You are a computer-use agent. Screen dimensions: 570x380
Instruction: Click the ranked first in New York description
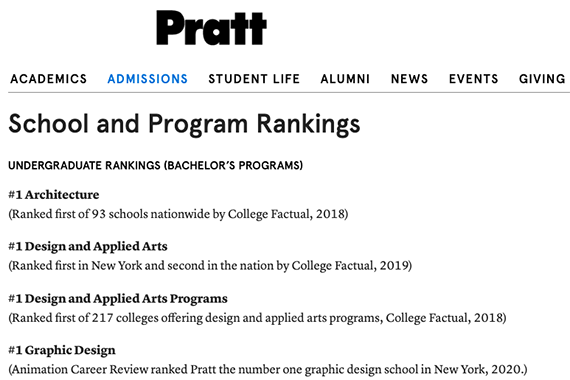[x=210, y=265]
